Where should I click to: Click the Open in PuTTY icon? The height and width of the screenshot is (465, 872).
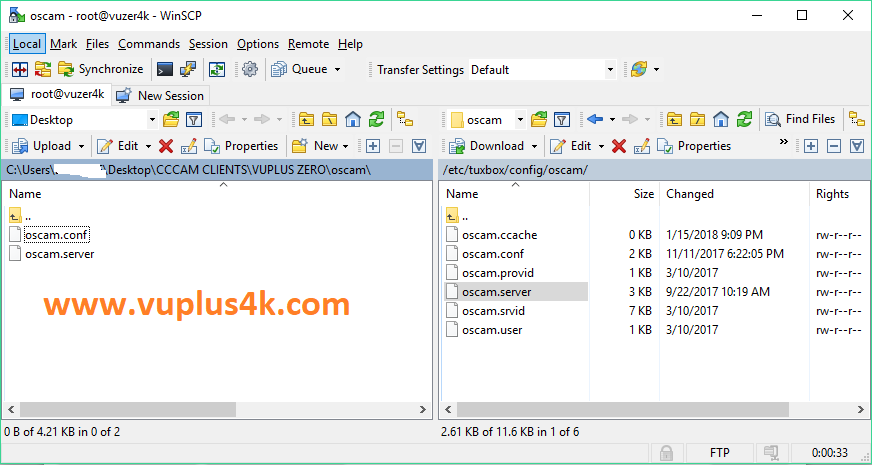pos(188,70)
